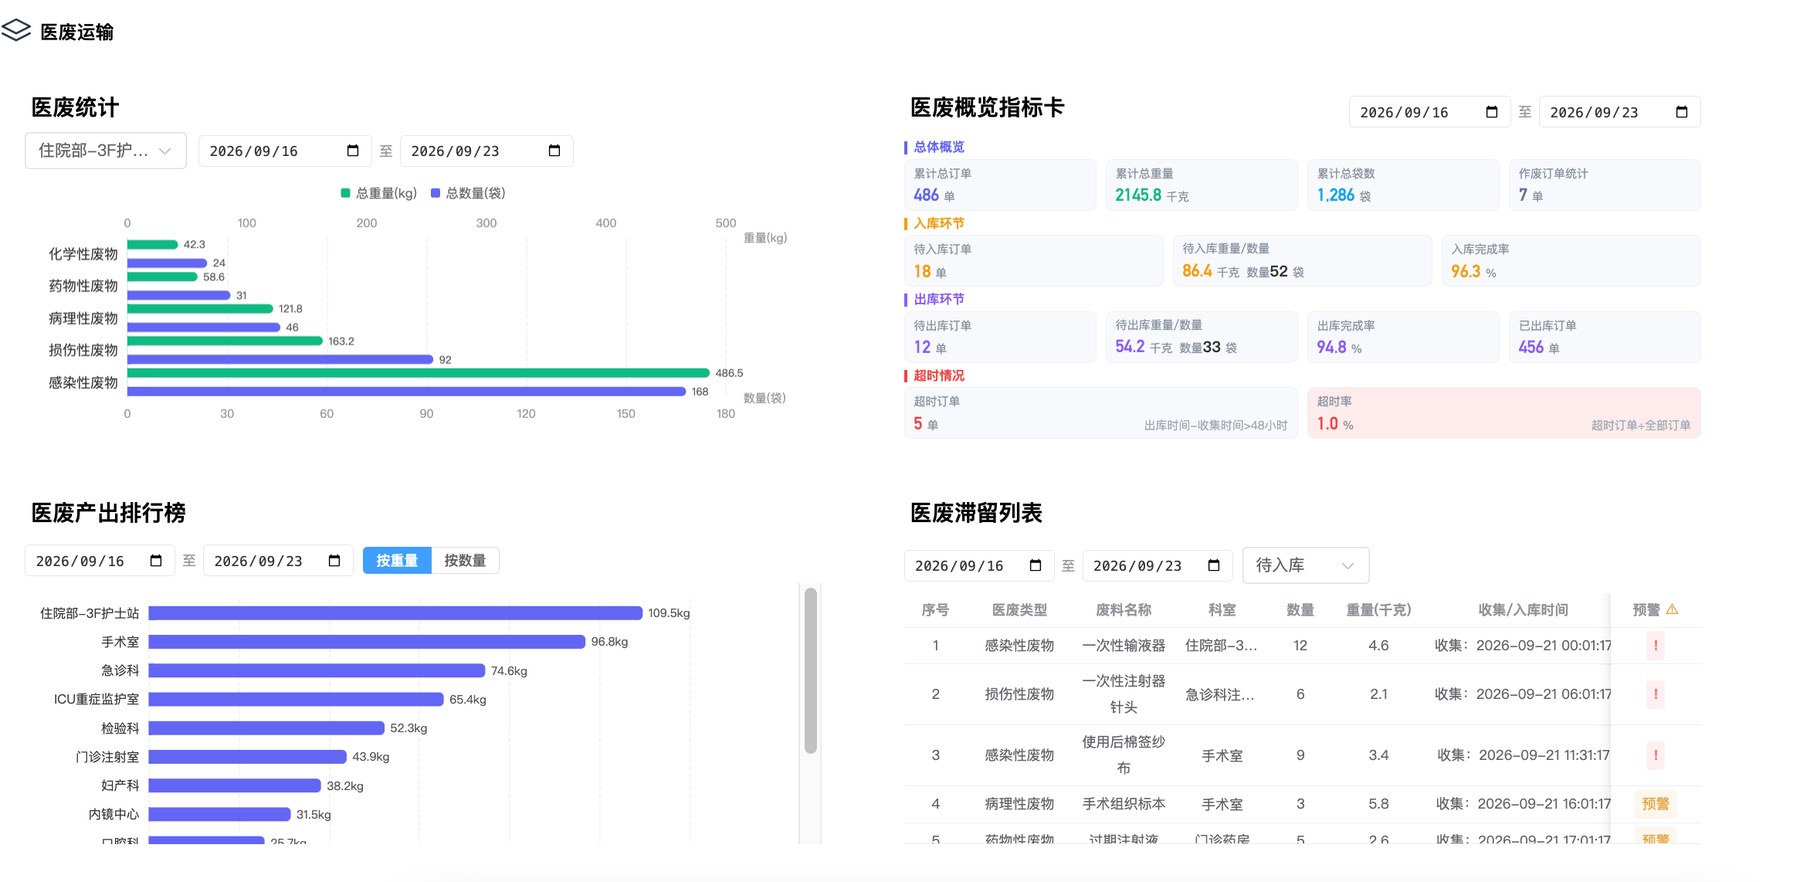Screen dimensions: 1800x882
Task: Click the 作废订单统计 card
Action: (x=1605, y=185)
